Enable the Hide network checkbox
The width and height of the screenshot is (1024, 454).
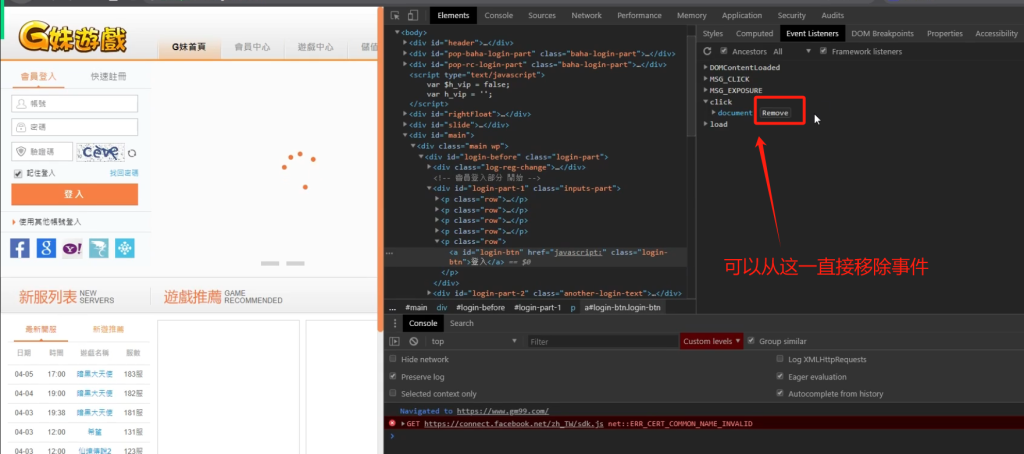pyautogui.click(x=392, y=359)
